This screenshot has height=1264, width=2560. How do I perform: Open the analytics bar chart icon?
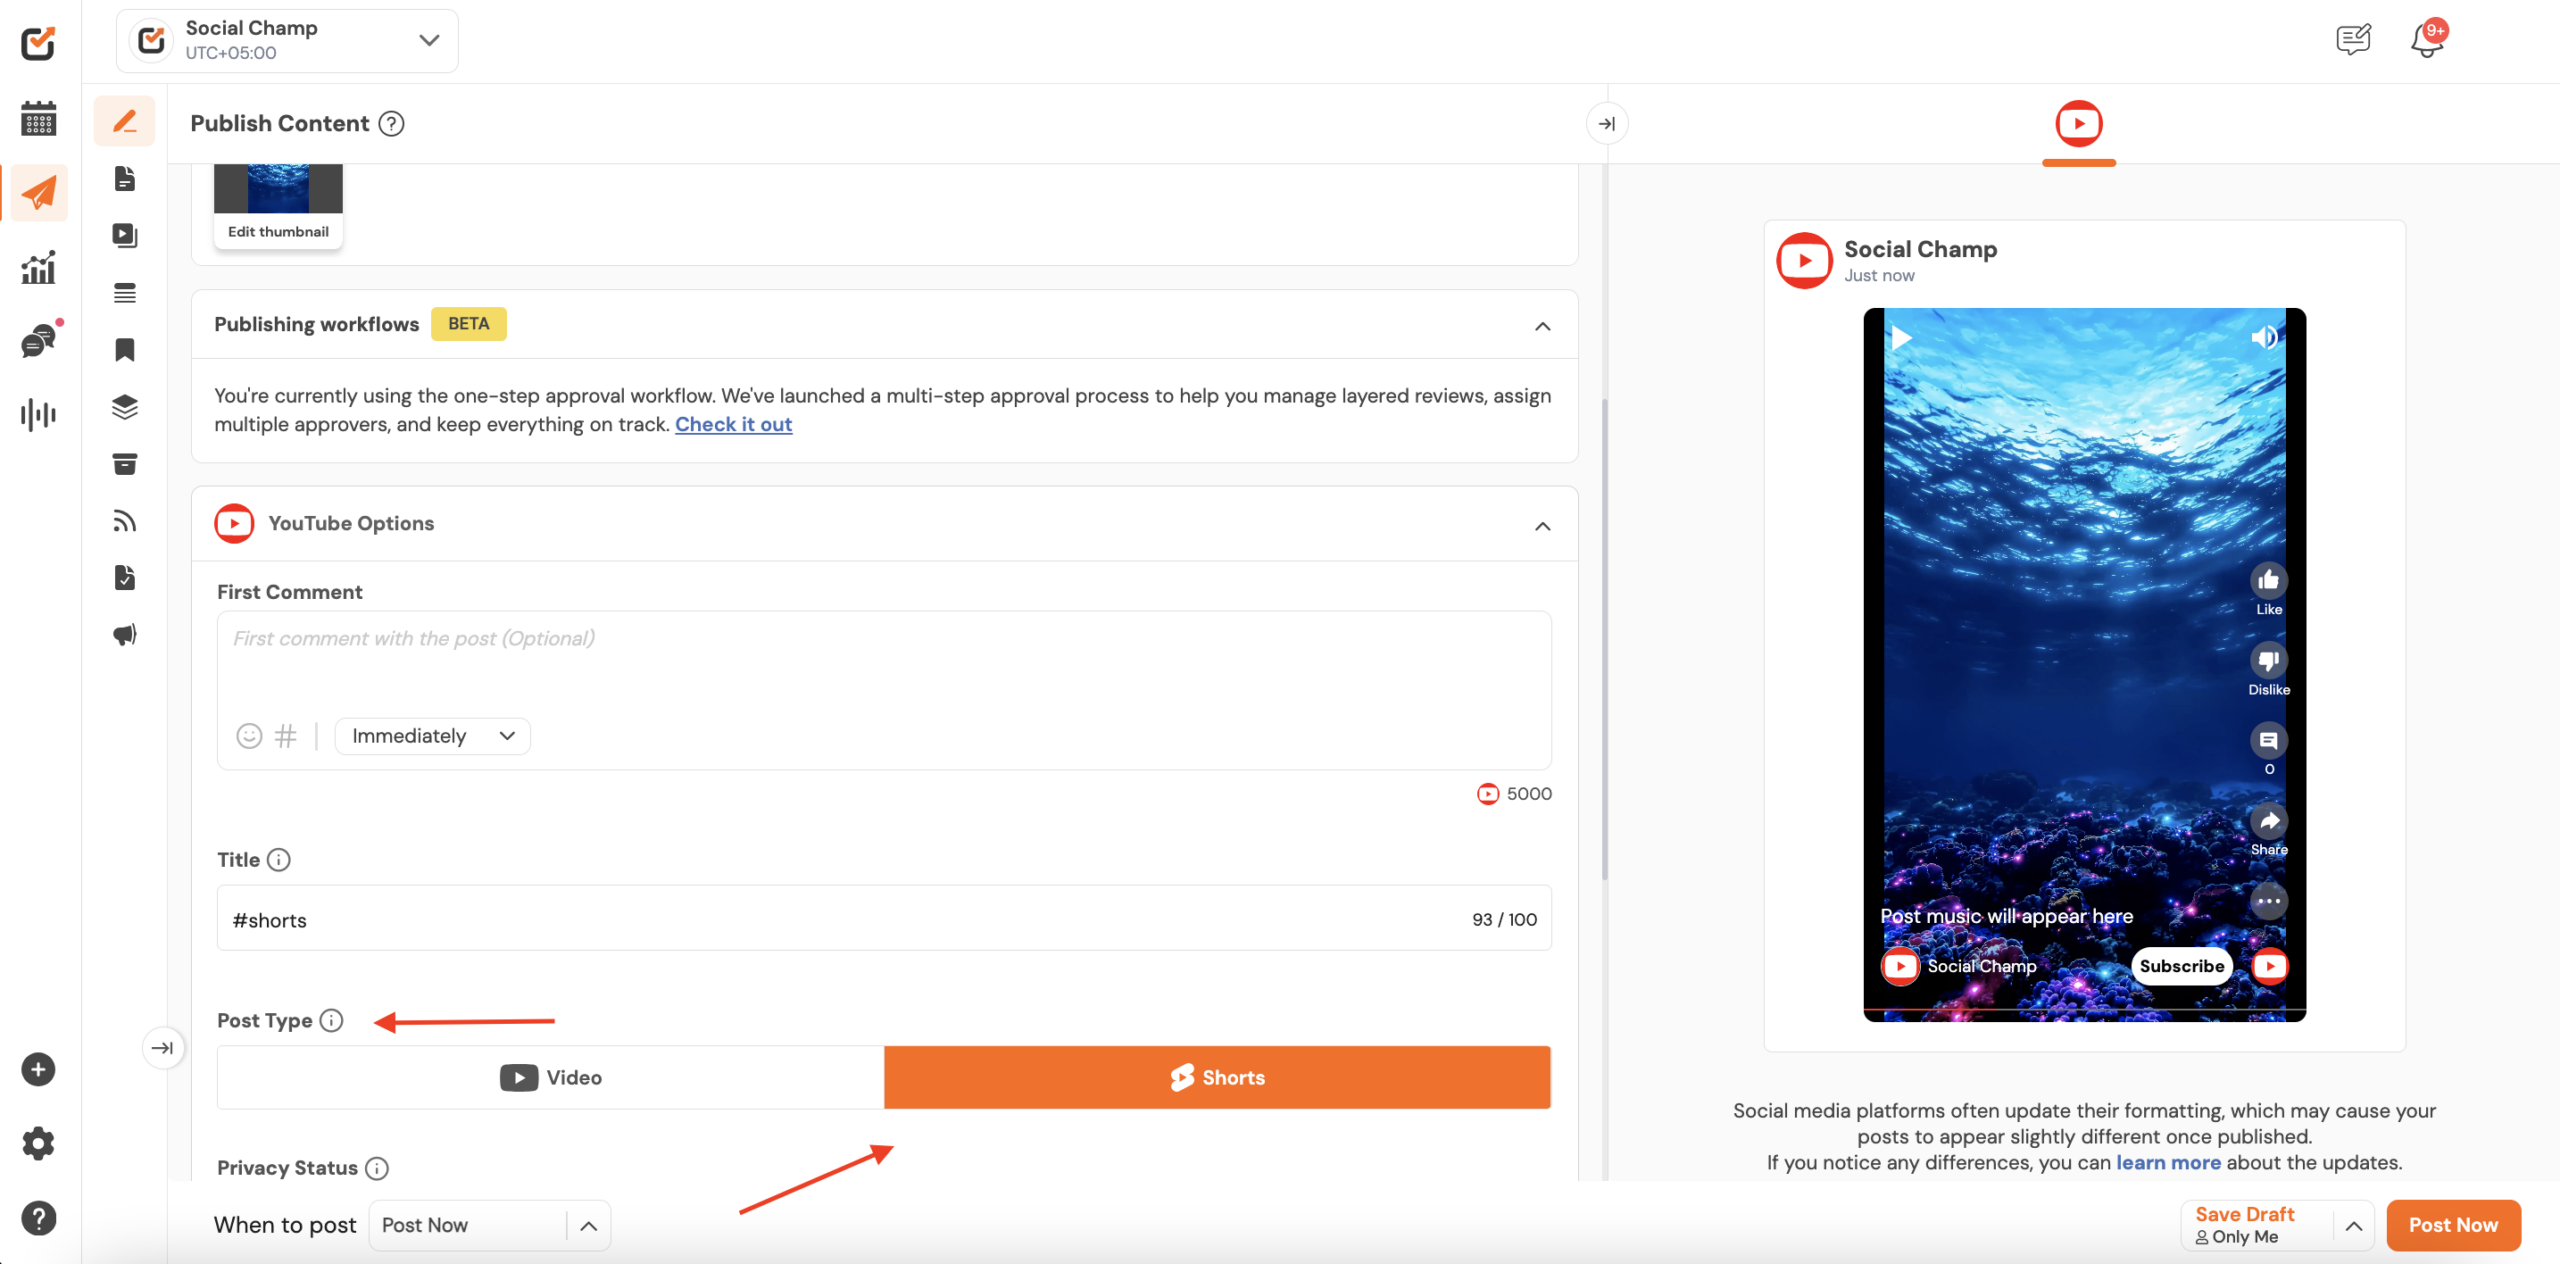(x=38, y=267)
